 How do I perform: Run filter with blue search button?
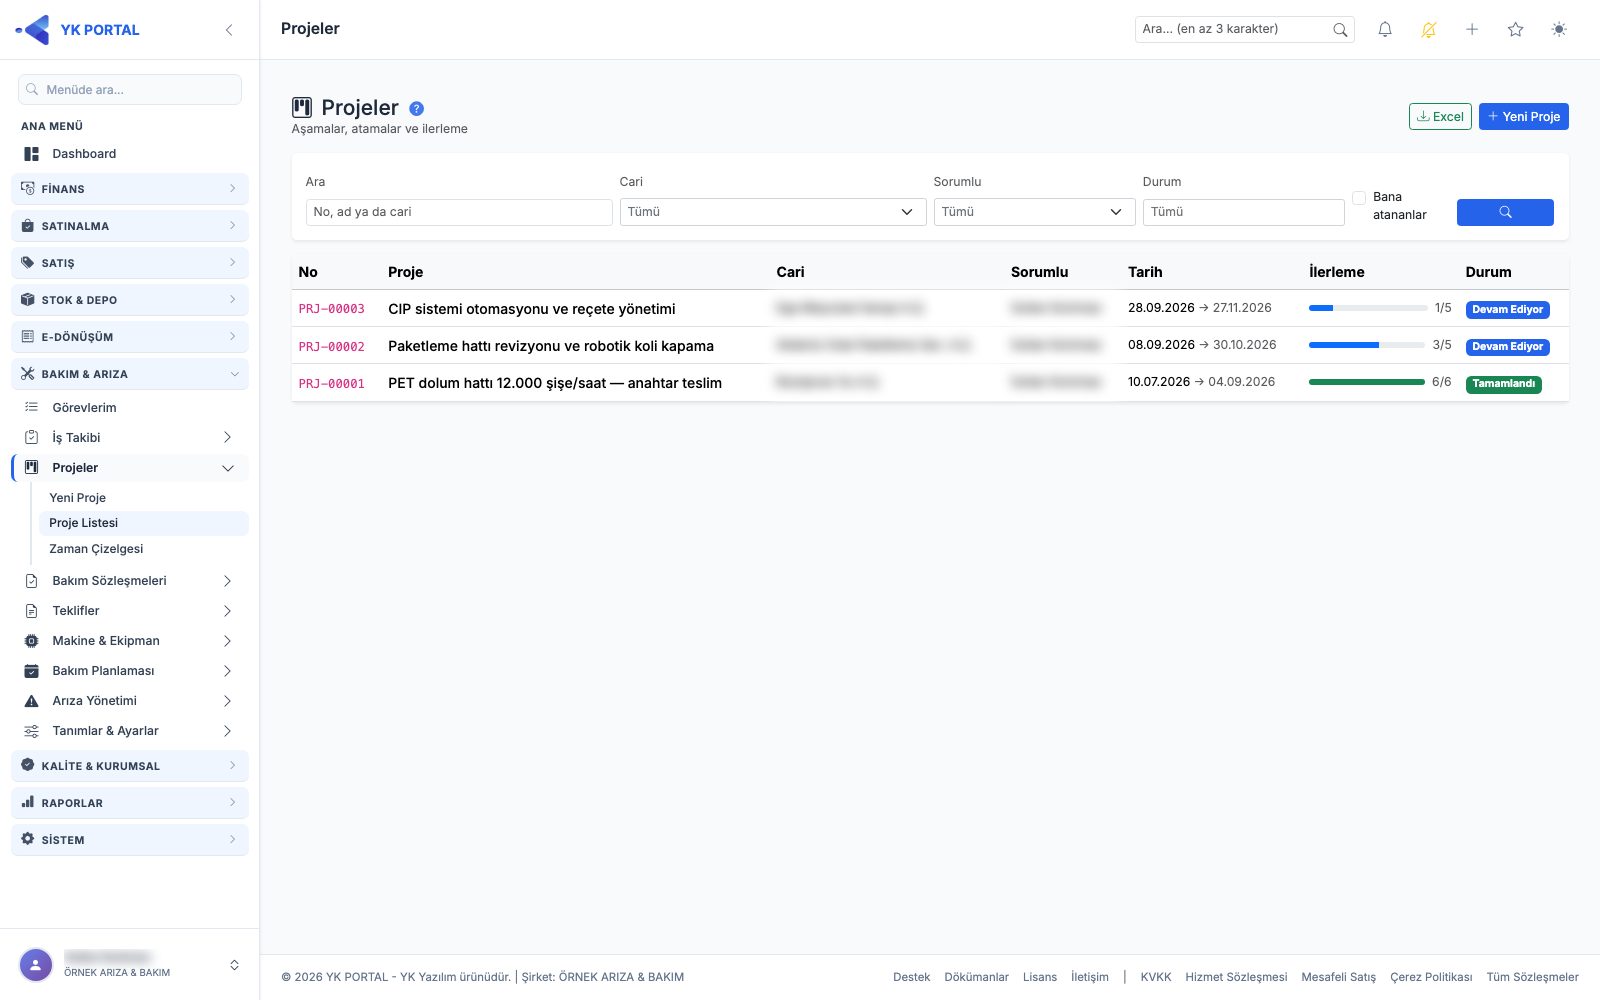click(x=1505, y=212)
